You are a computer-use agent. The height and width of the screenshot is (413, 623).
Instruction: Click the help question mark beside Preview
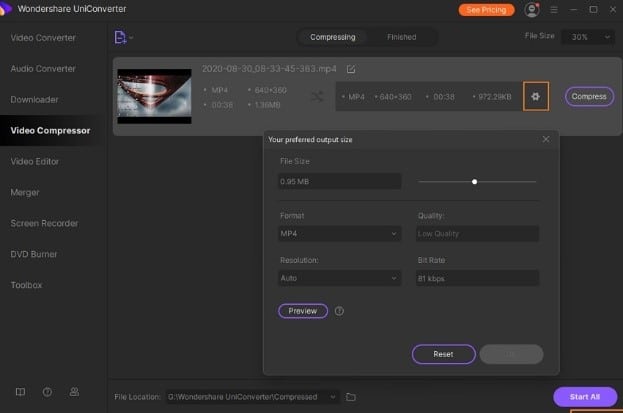340,311
